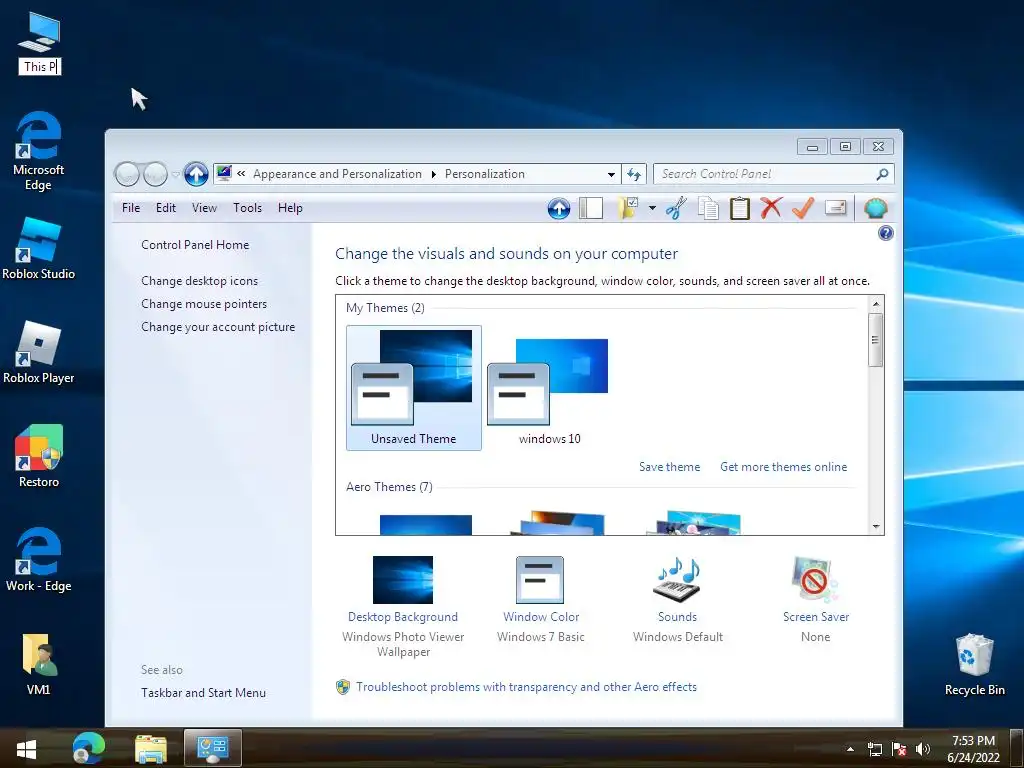
Task: Expand the folder options dropdown arrow
Action: (652, 208)
